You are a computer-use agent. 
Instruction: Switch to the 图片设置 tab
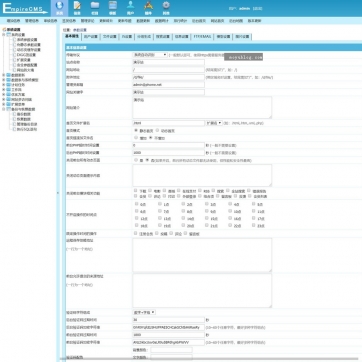(242, 37)
